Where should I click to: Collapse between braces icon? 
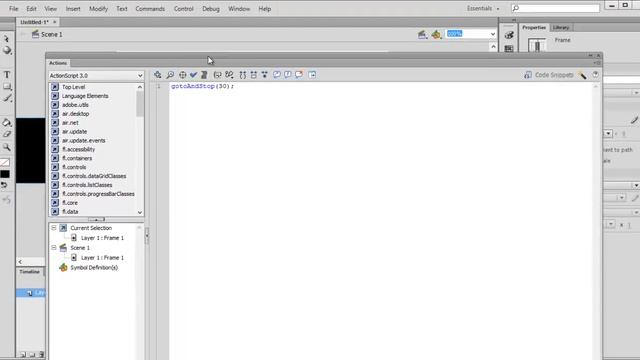(243, 75)
